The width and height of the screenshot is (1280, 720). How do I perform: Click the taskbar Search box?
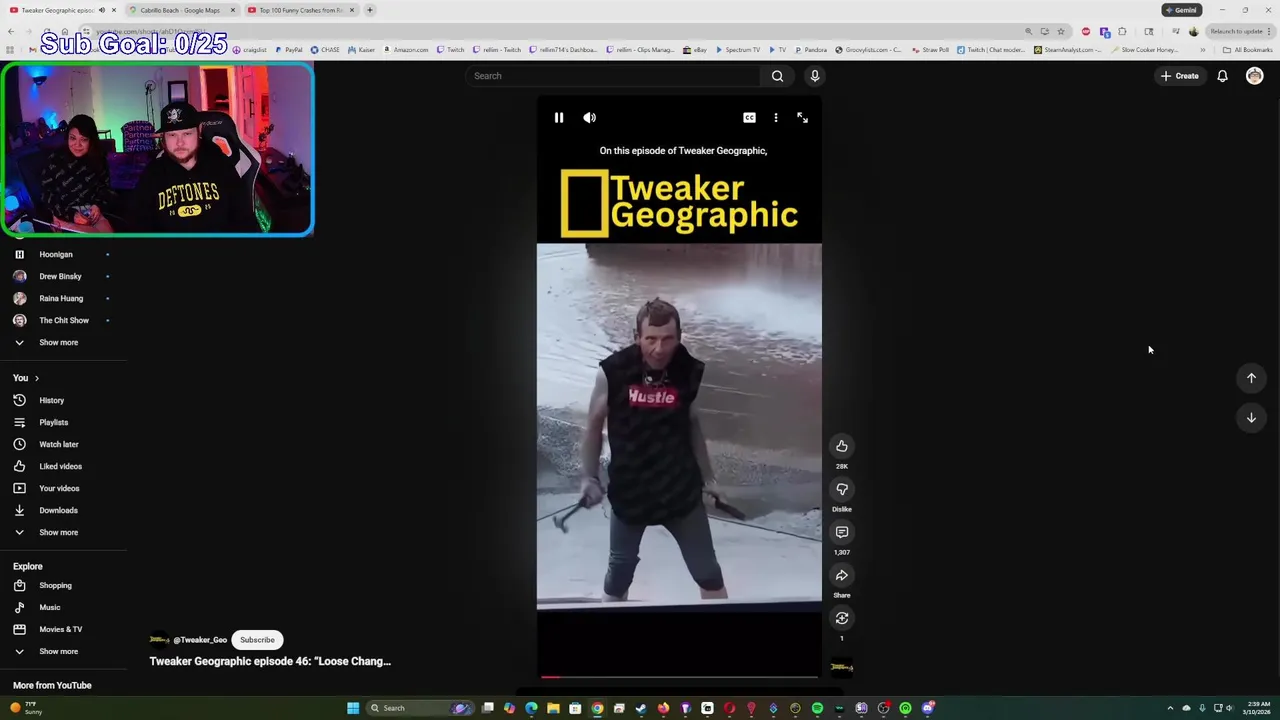click(x=420, y=708)
